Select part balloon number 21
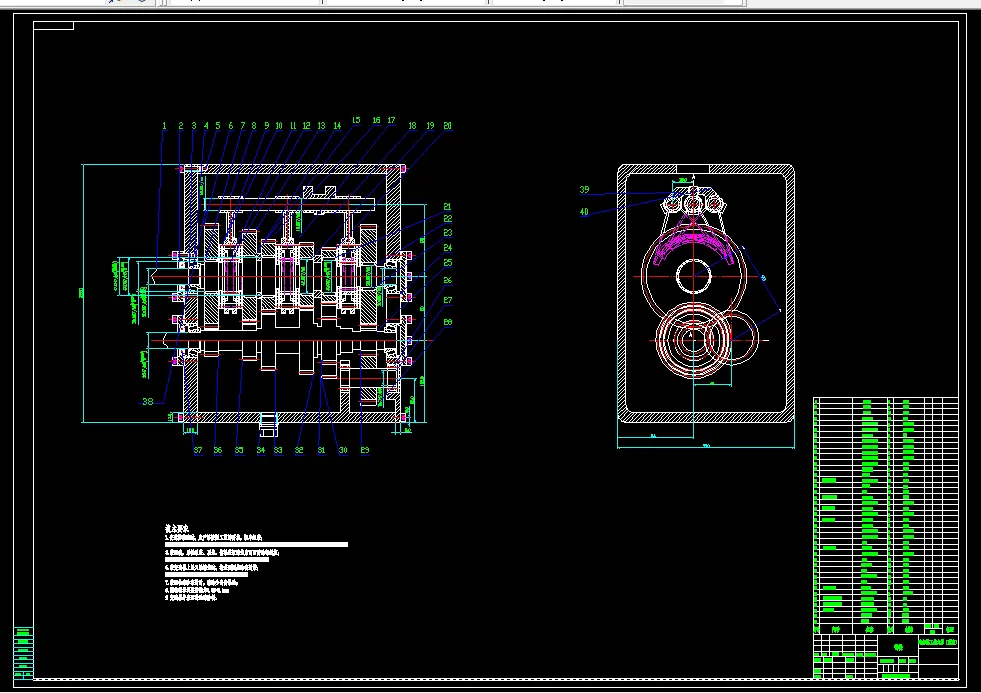Image resolution: width=981 pixels, height=693 pixels. [447, 206]
